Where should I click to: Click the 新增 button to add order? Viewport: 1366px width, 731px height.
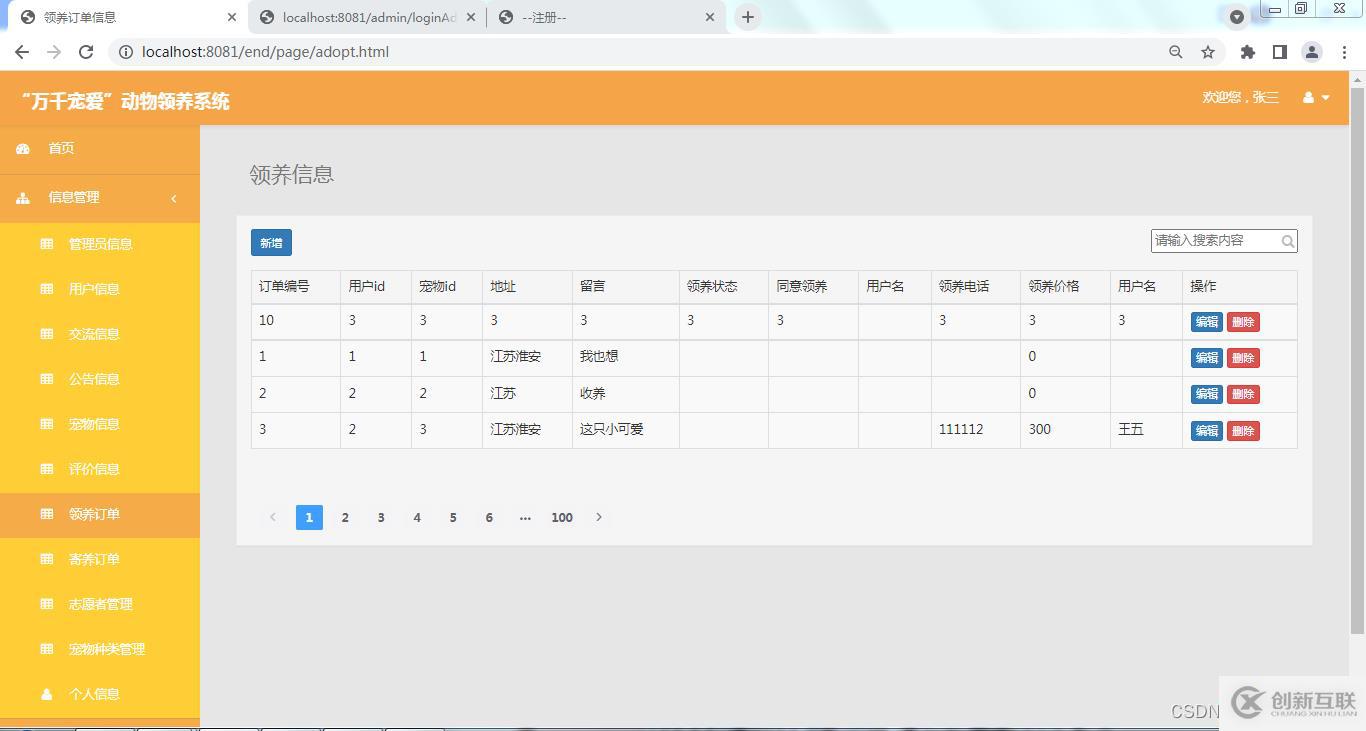271,243
